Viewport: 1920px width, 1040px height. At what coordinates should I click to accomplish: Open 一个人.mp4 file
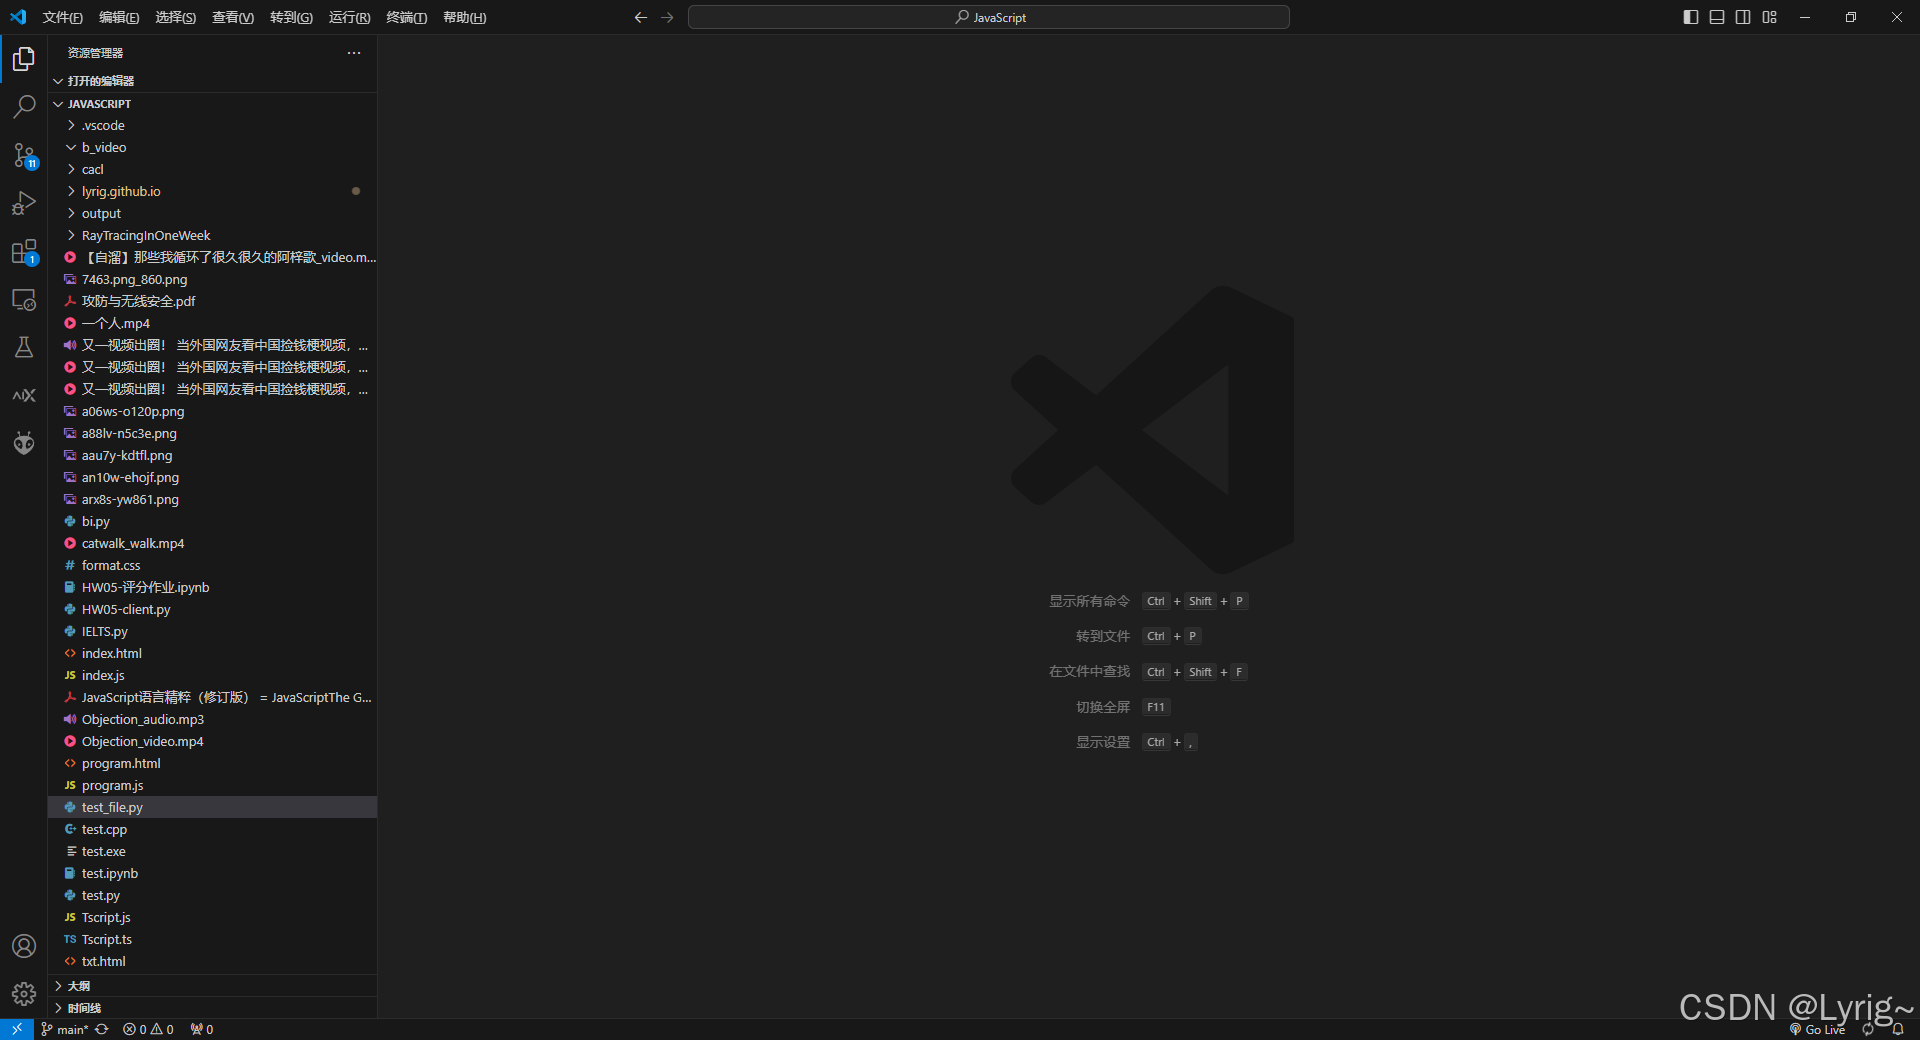212,323
